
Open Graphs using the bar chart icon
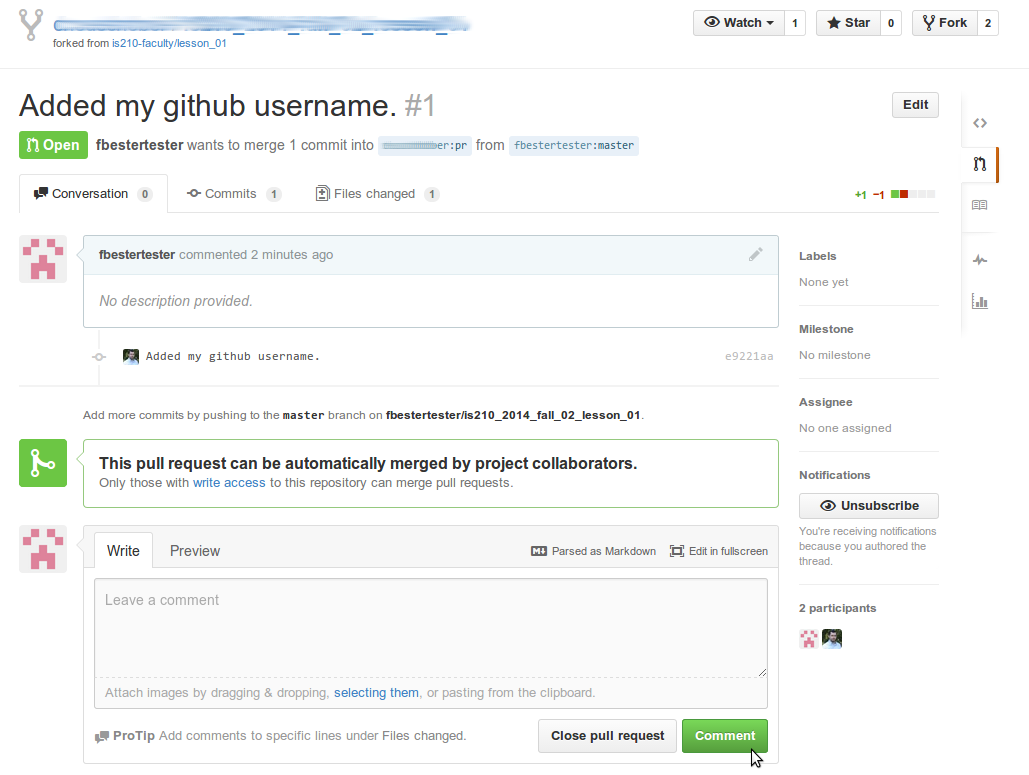tap(980, 301)
